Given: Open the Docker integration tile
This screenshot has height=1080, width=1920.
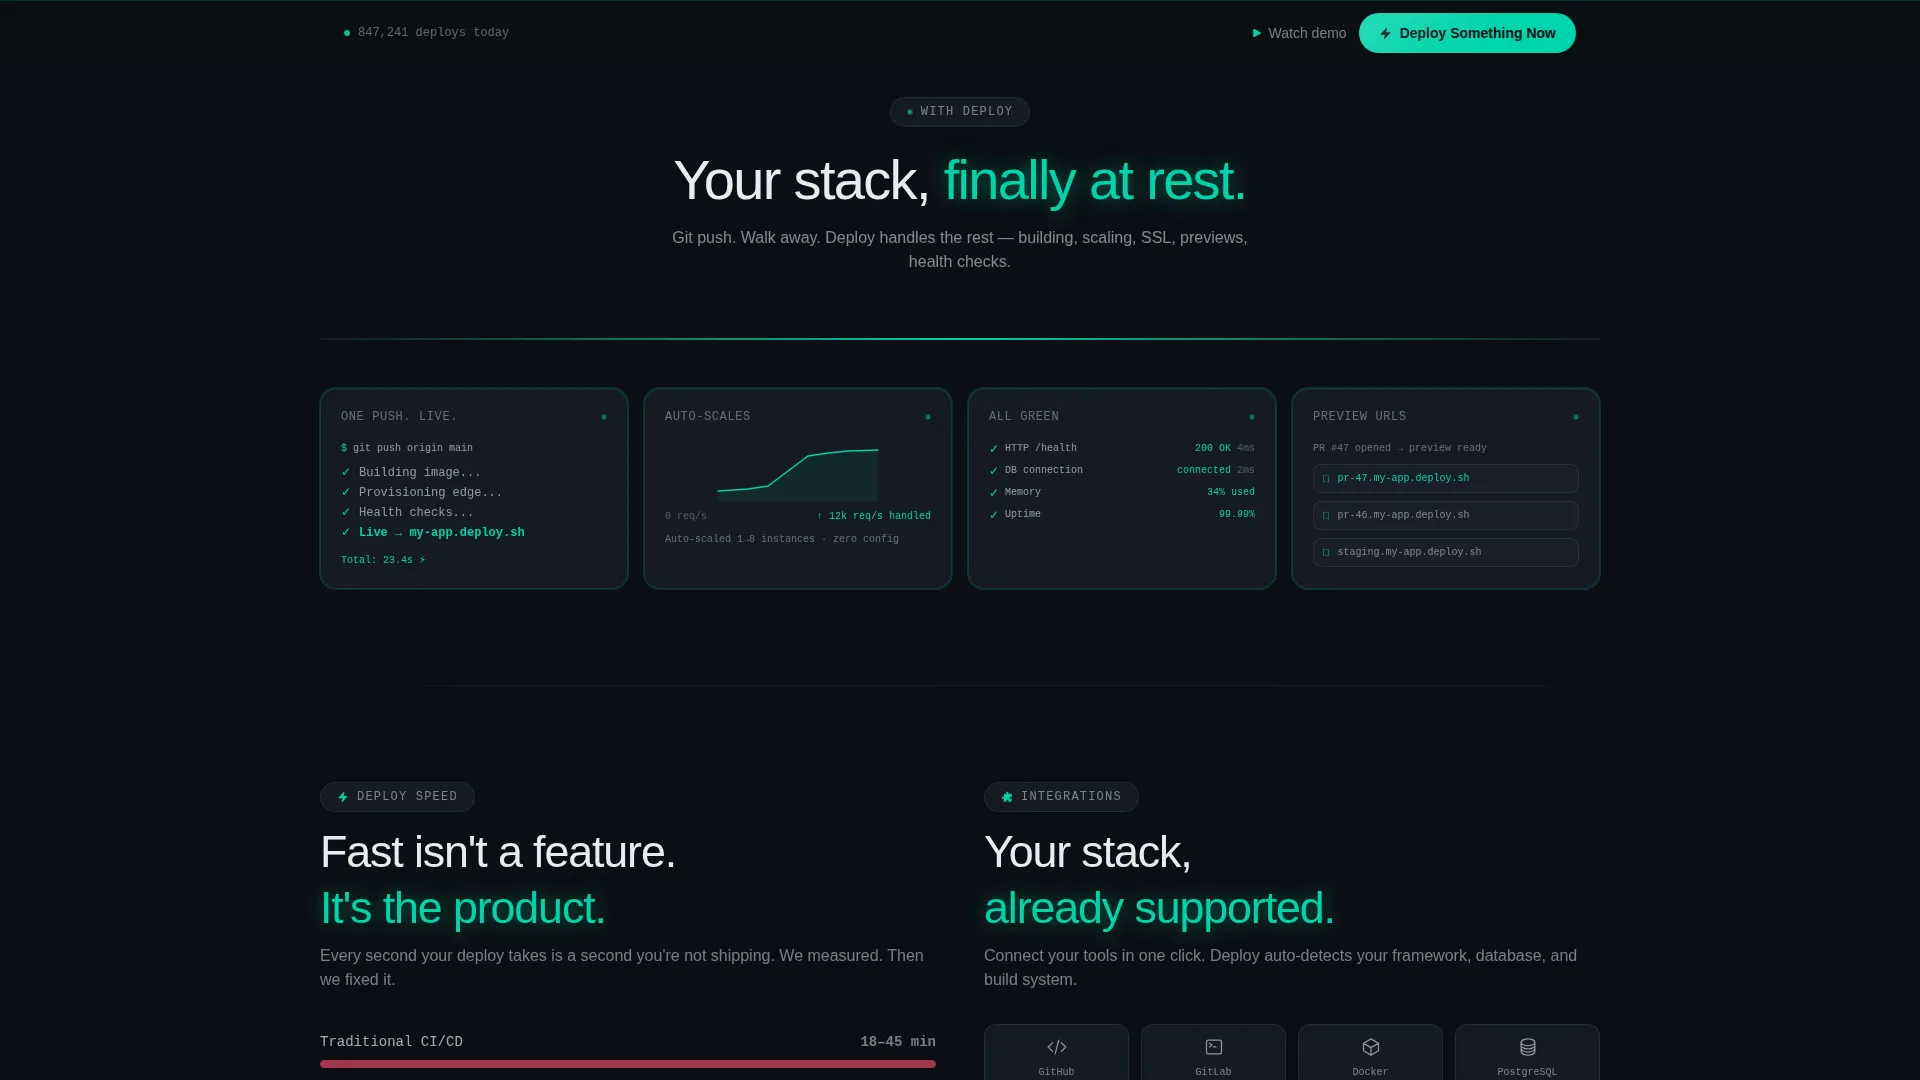Looking at the screenshot, I should click(1370, 1052).
